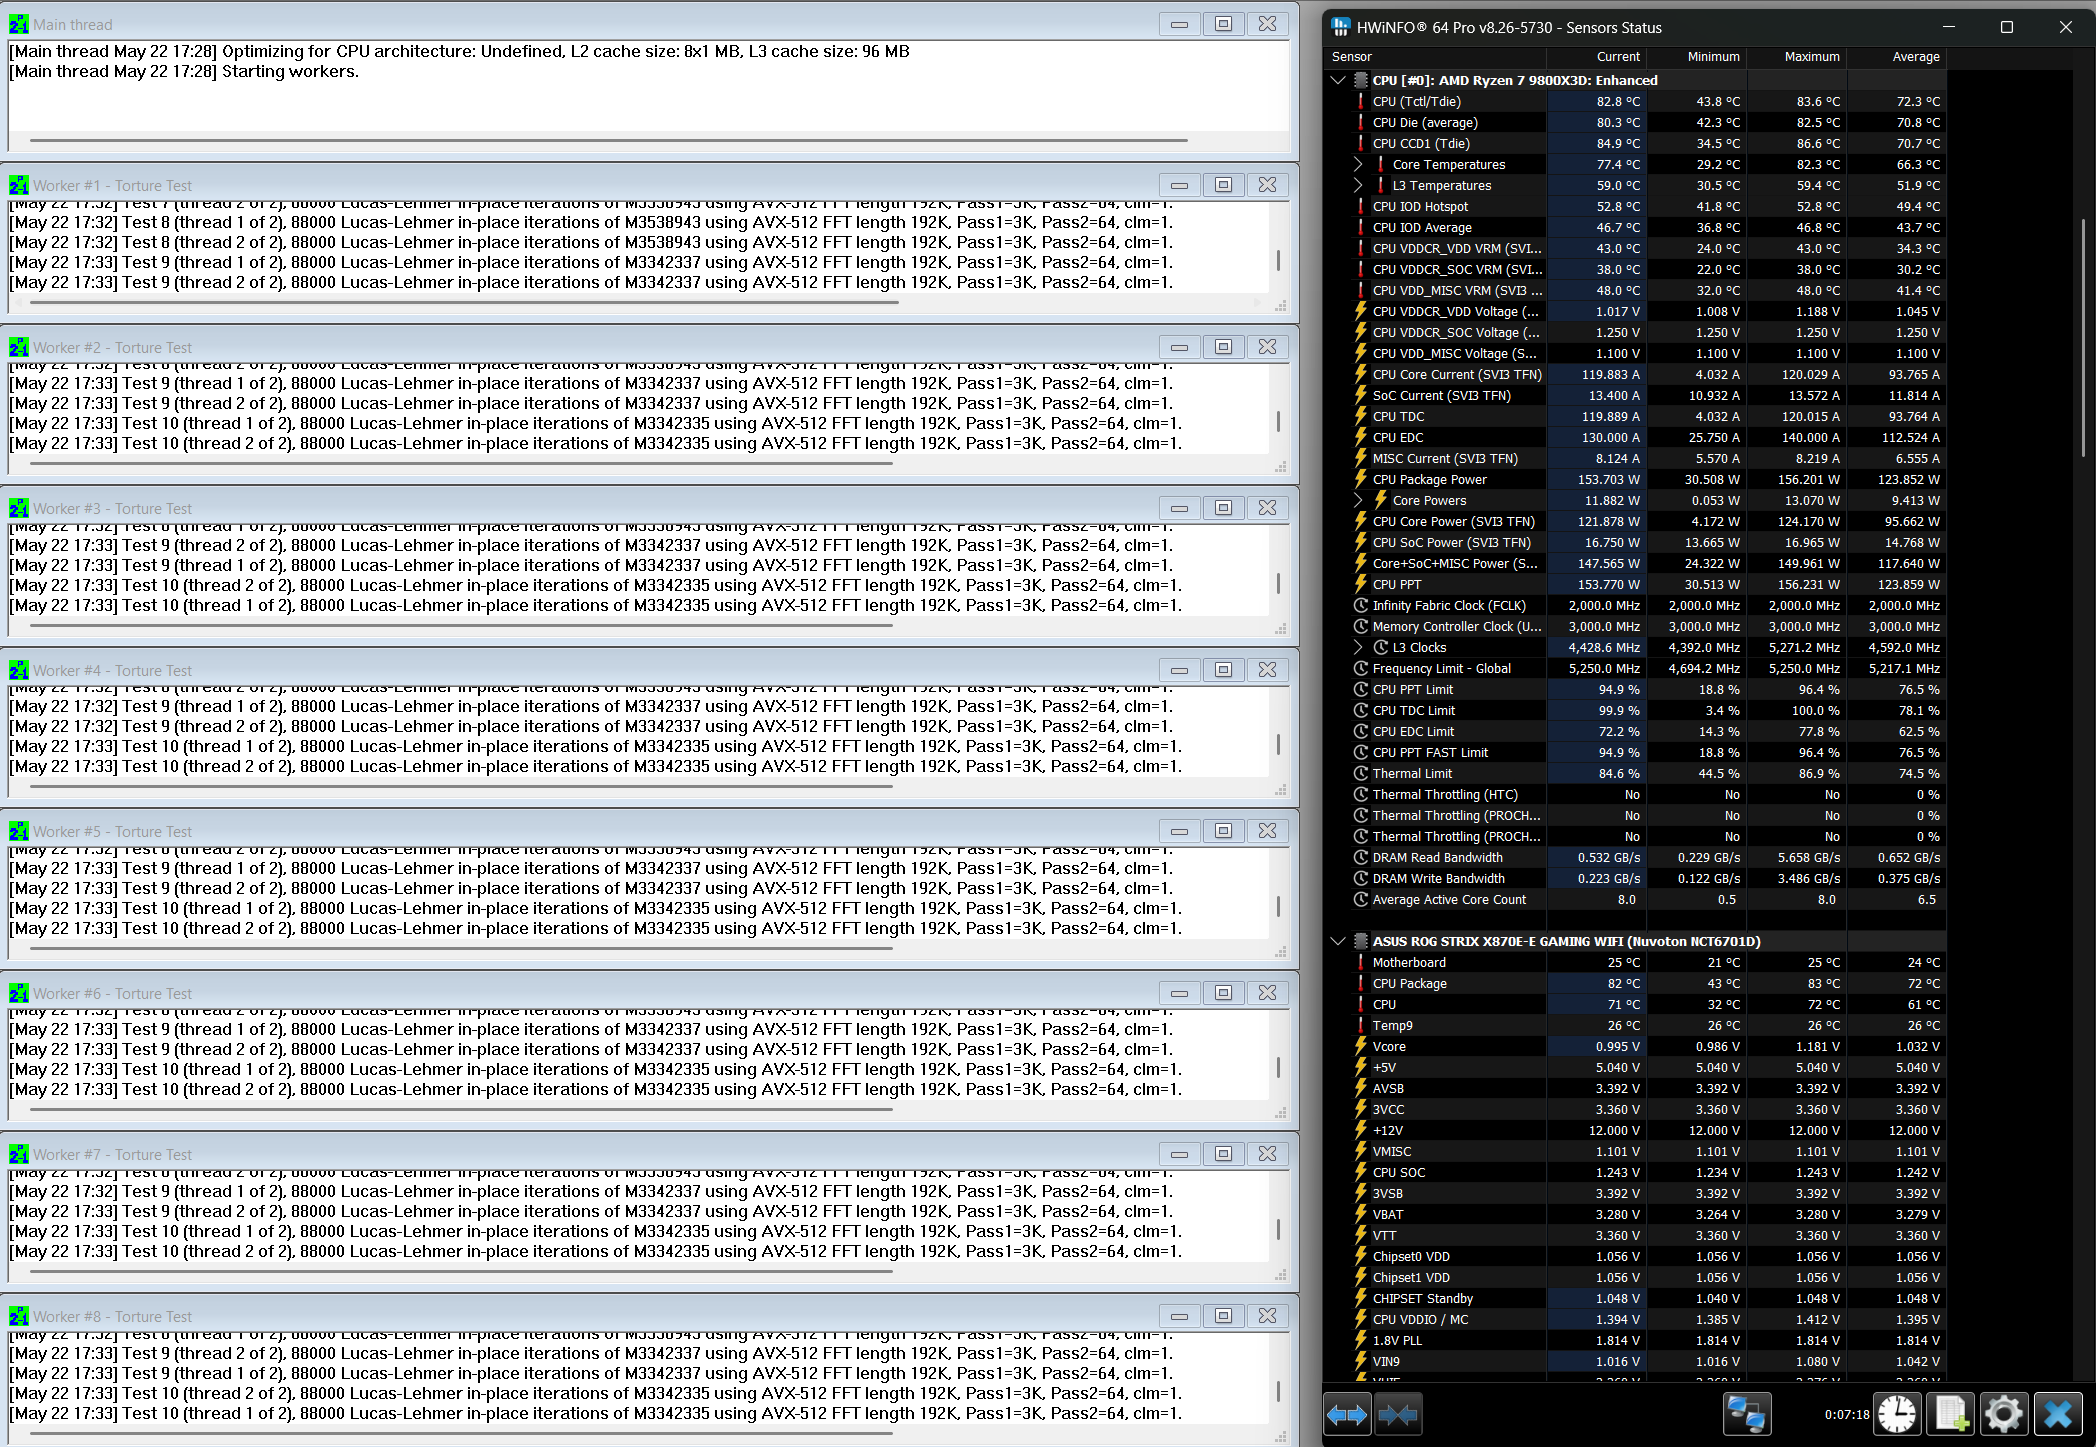Expand the Core Powers row
The width and height of the screenshot is (2096, 1447).
point(1358,500)
